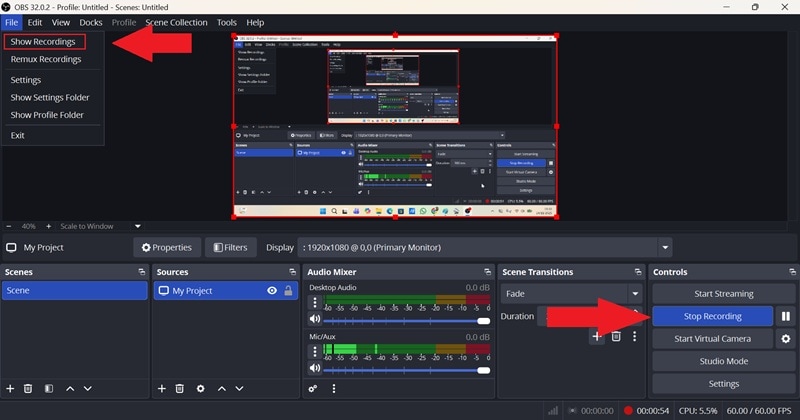This screenshot has height=420, width=800.
Task: Click the stream signal status icon
Action: [x=553, y=410]
